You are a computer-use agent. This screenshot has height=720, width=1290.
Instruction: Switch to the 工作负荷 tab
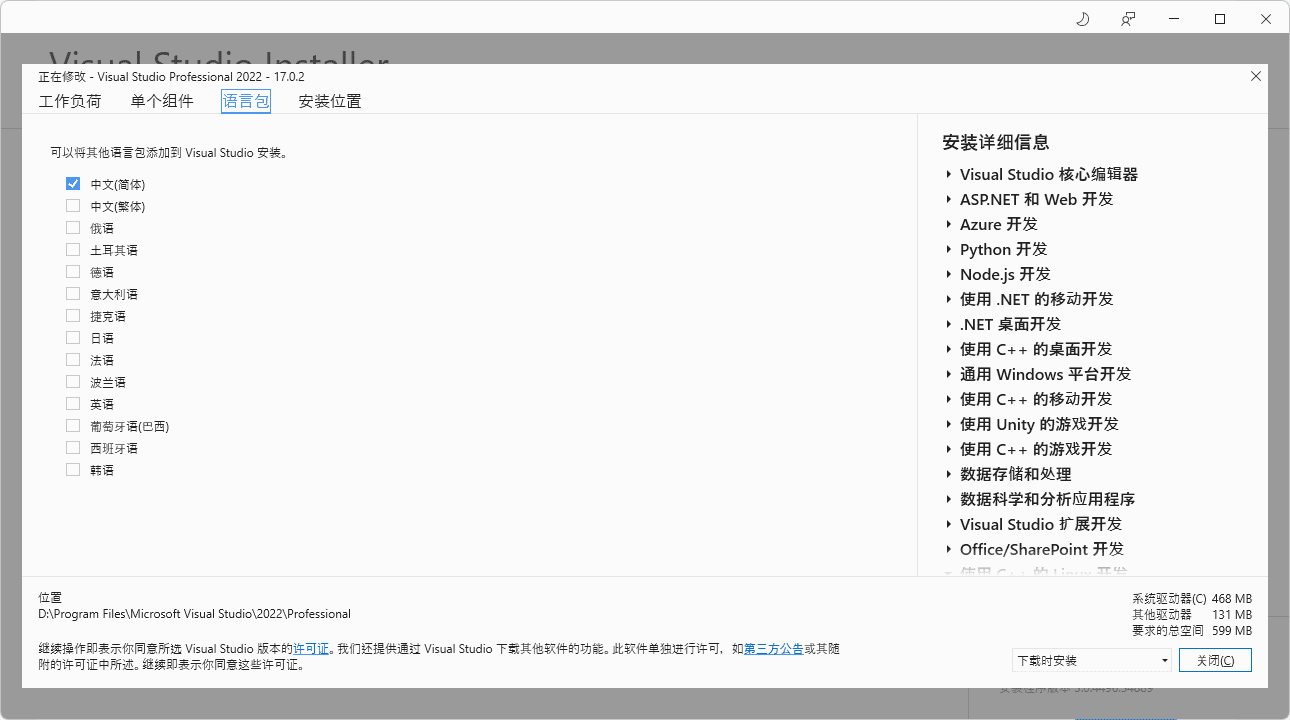click(x=70, y=100)
